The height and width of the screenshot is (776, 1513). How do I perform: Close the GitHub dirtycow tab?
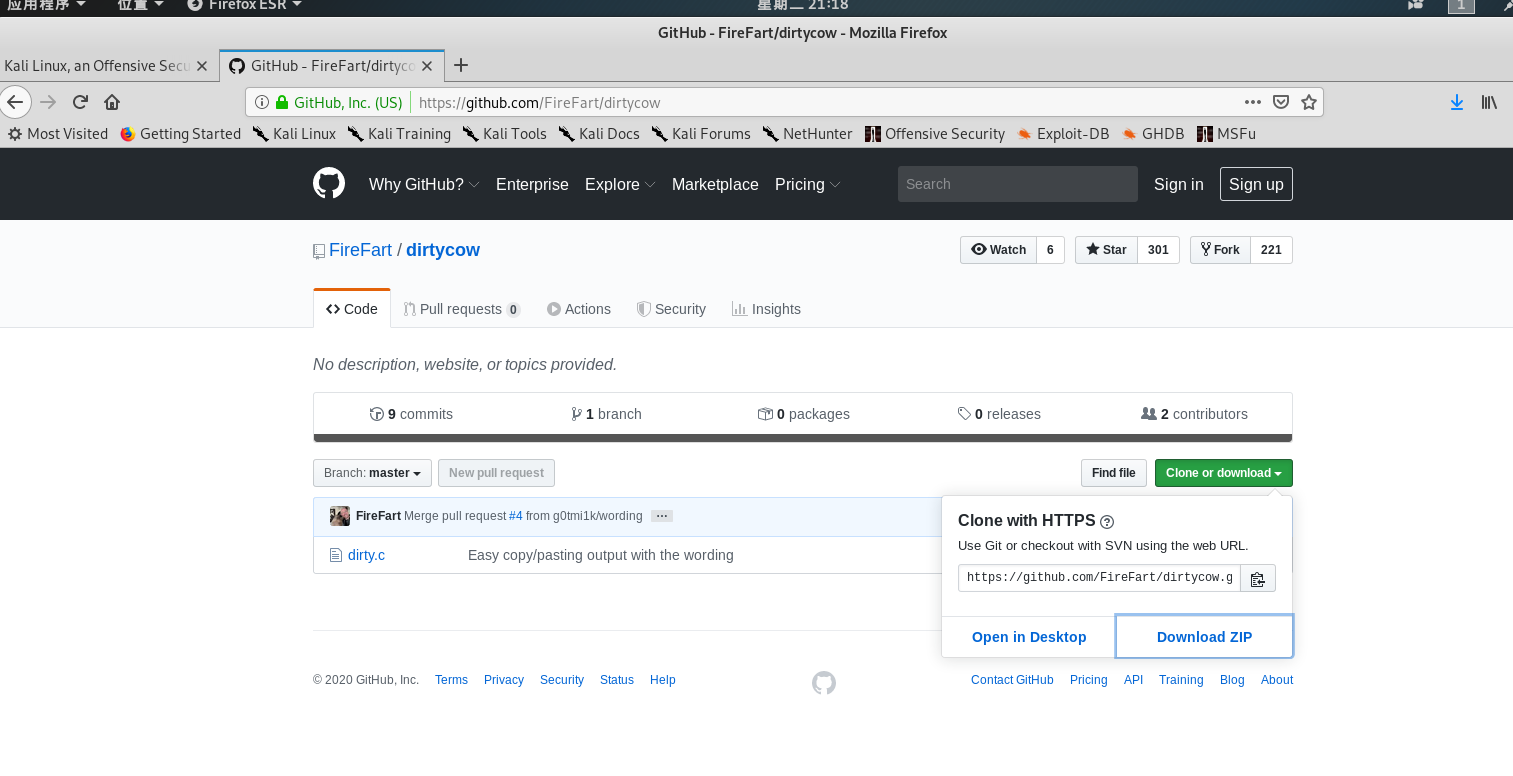[427, 66]
